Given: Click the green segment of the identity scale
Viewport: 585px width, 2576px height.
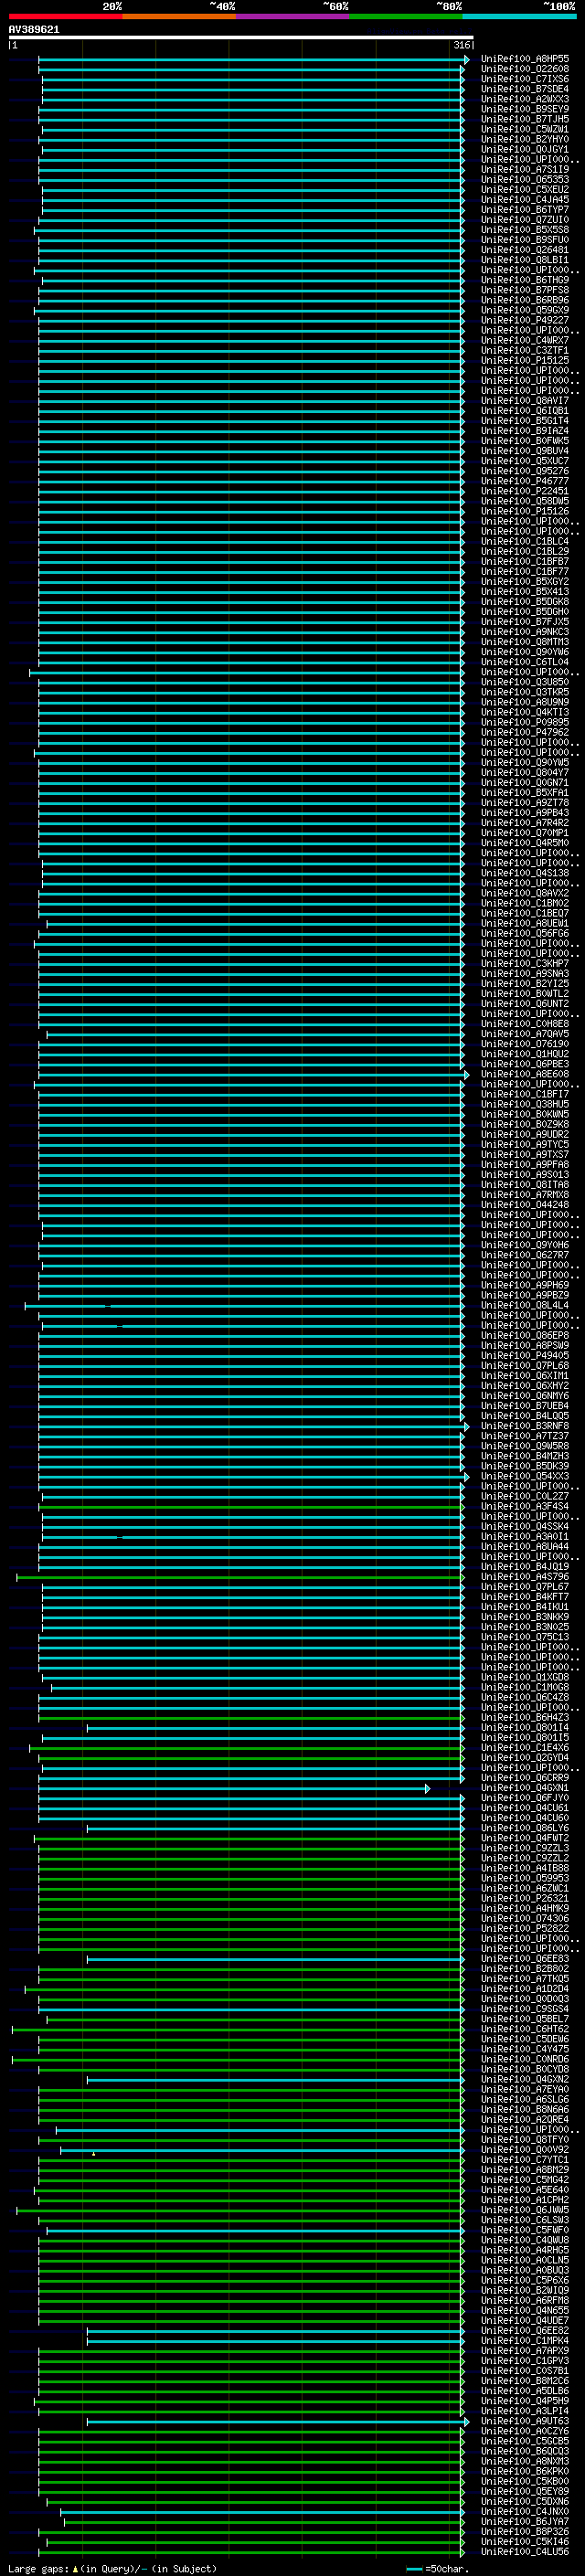Looking at the screenshot, I should 406,16.
